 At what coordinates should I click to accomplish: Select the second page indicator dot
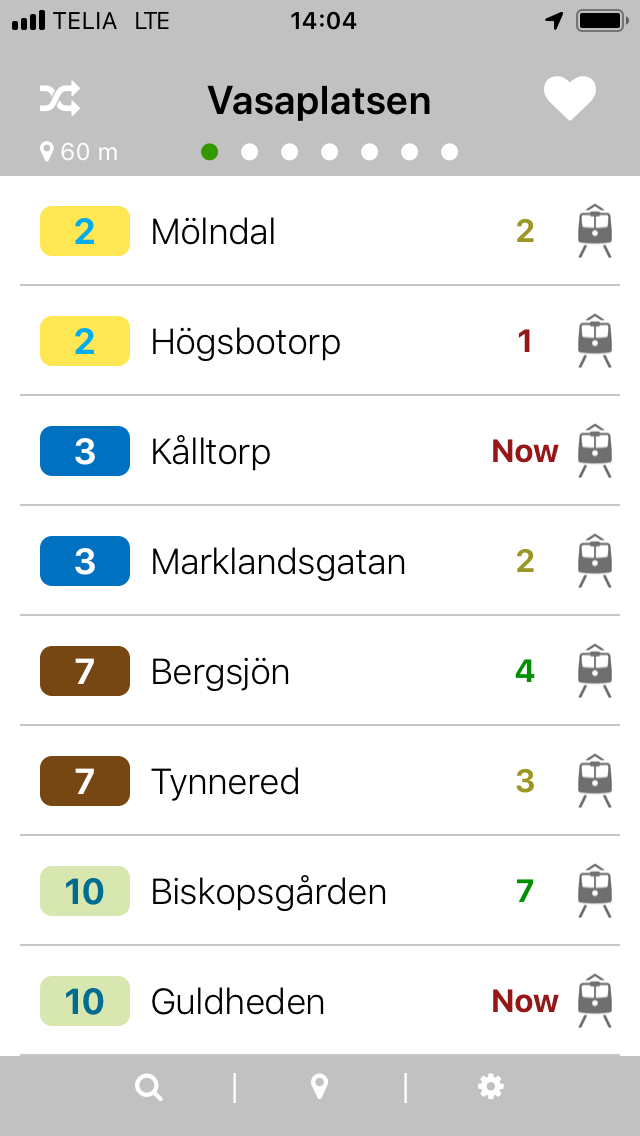(x=250, y=152)
